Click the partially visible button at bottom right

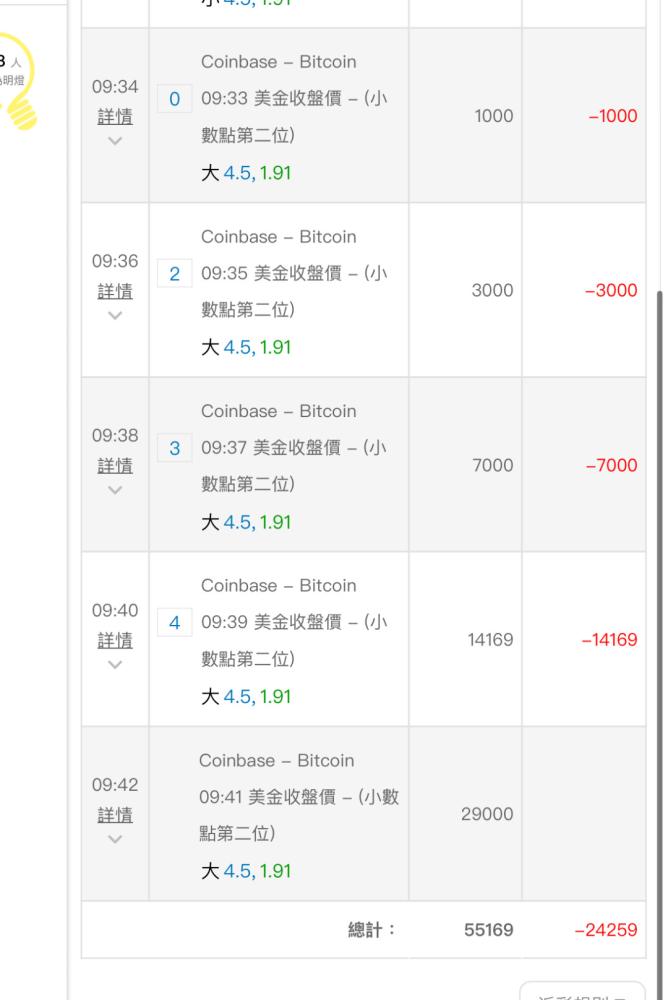(x=582, y=991)
